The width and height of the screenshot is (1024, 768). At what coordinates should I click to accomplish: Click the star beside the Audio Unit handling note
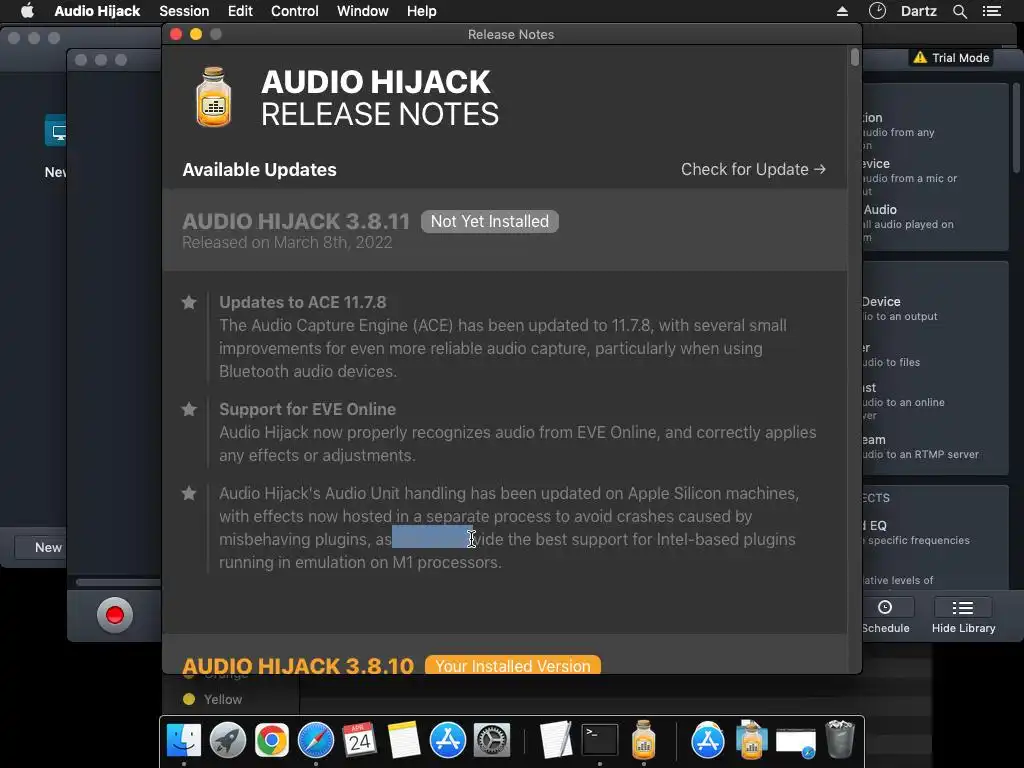189,493
